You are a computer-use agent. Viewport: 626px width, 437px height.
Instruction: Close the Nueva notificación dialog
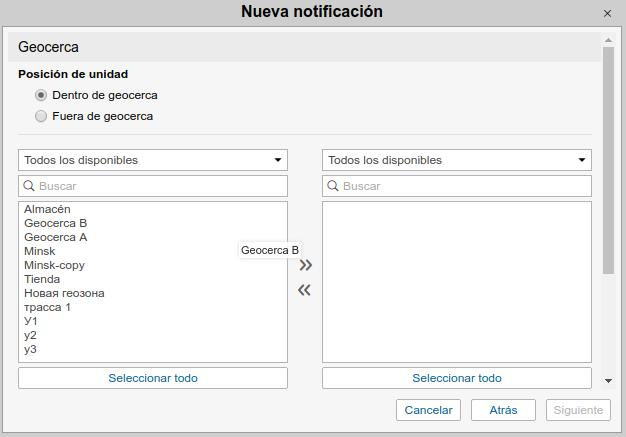(607, 13)
